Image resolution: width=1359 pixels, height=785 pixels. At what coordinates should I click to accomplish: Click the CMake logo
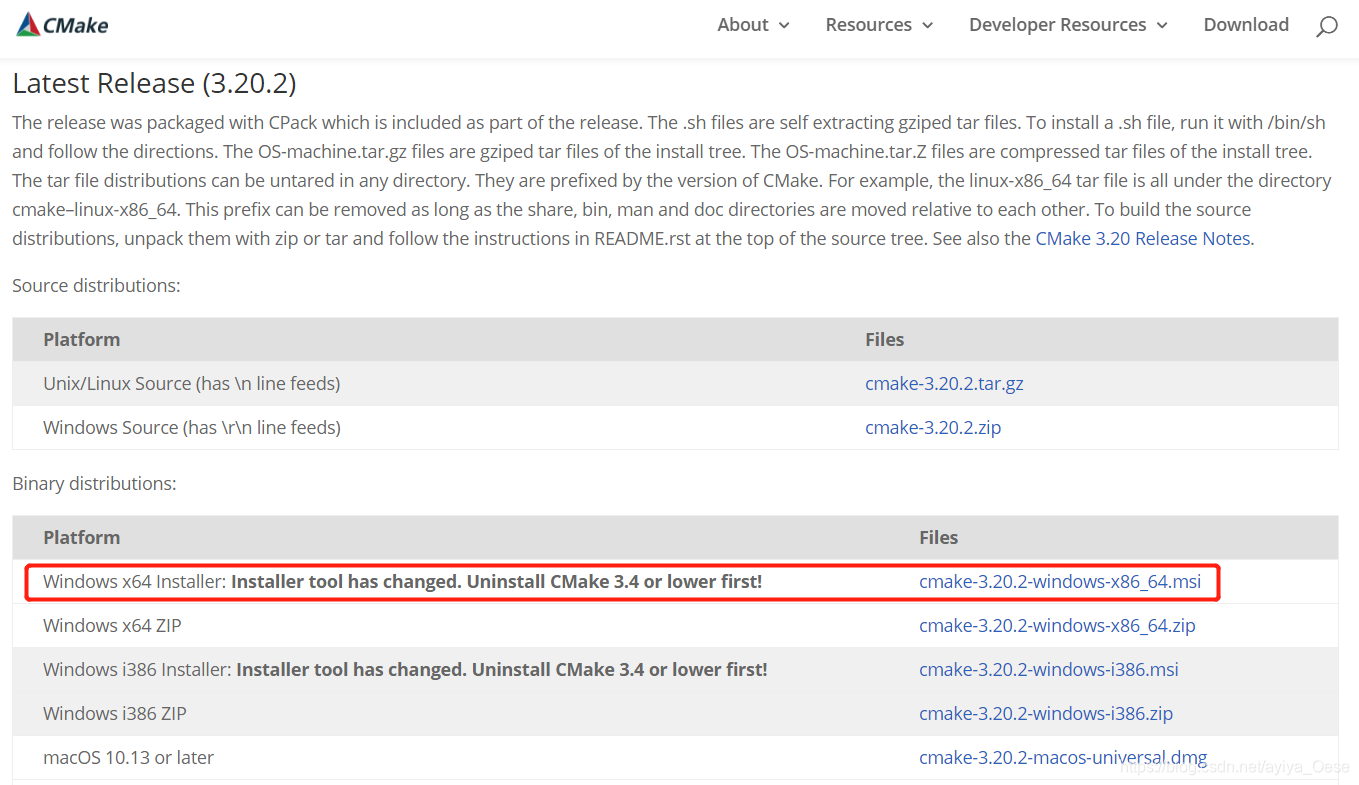click(62, 25)
